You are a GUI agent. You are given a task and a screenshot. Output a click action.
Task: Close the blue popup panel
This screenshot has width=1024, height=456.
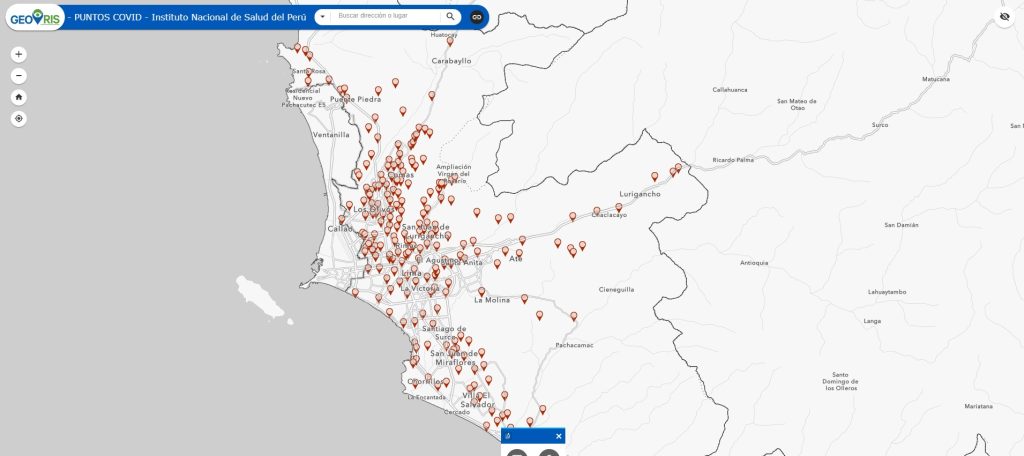pyautogui.click(x=559, y=436)
